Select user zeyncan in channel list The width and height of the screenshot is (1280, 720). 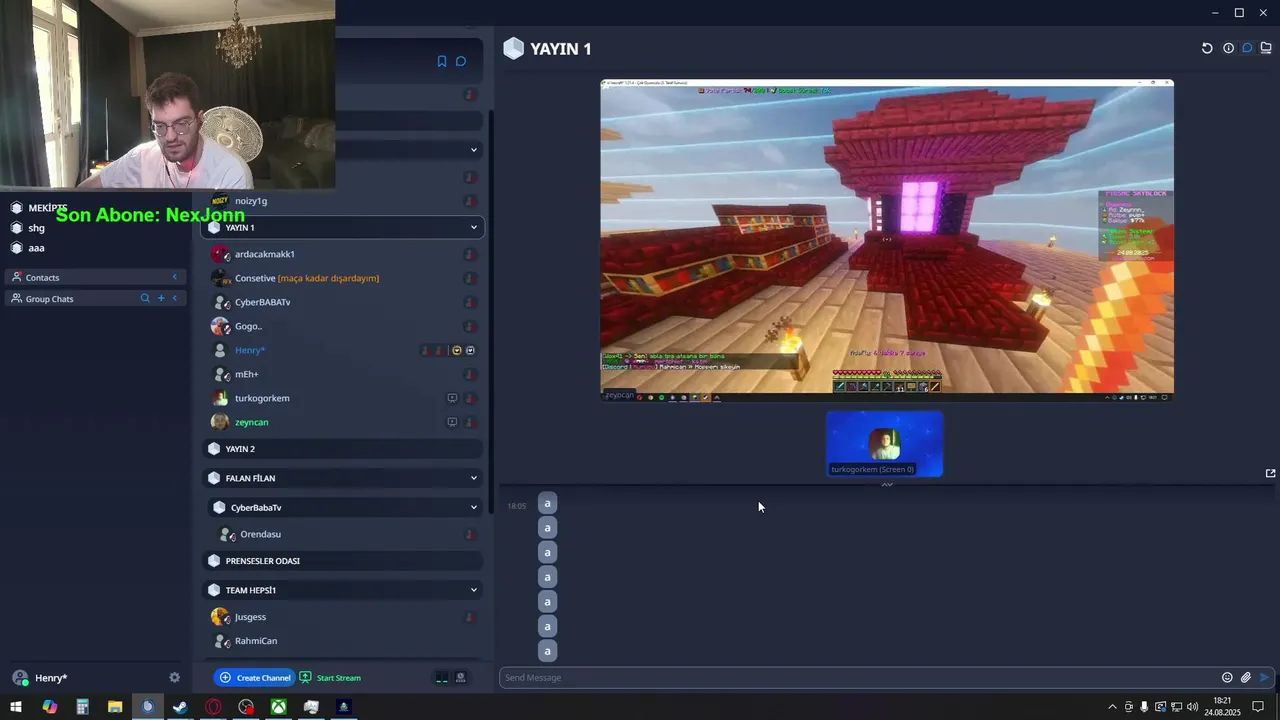tap(252, 422)
